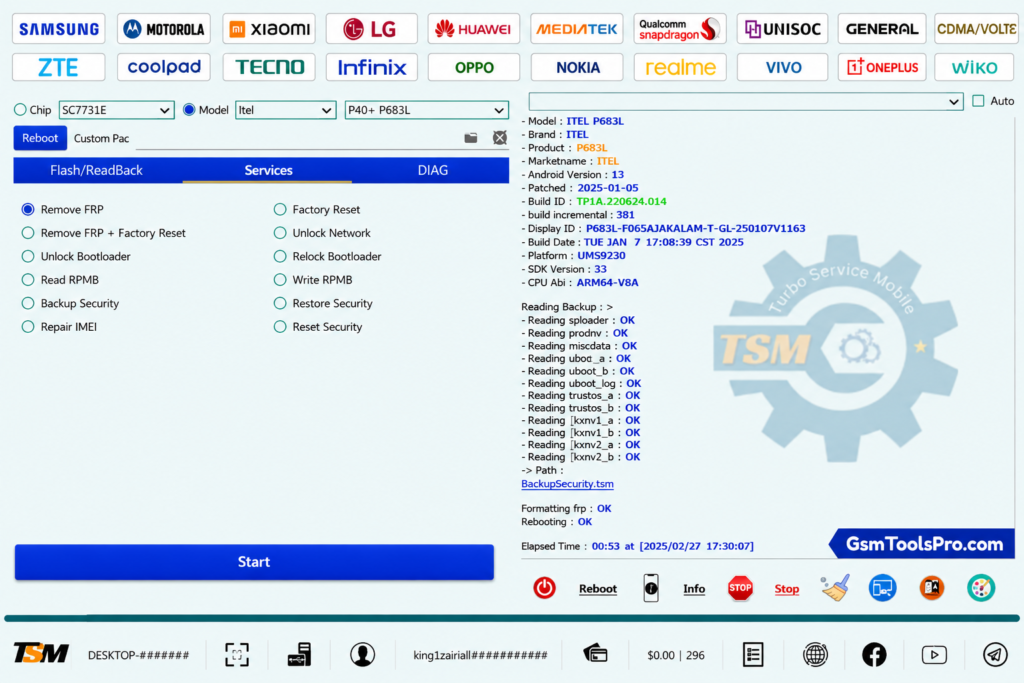Open the YouTube channel icon
Image resolution: width=1024 pixels, height=683 pixels.
click(x=934, y=654)
